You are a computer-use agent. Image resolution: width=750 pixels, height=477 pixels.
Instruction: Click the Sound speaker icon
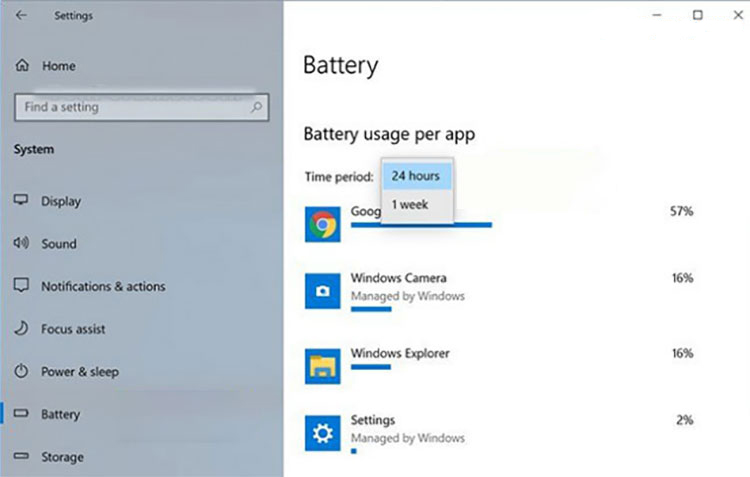coord(21,243)
